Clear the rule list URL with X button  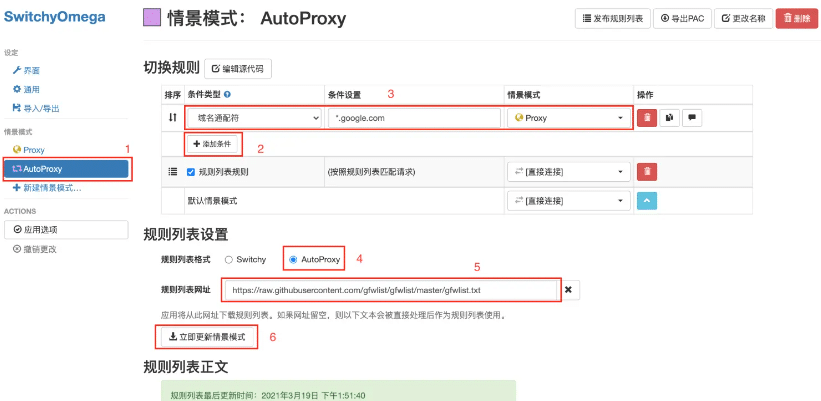click(569, 289)
